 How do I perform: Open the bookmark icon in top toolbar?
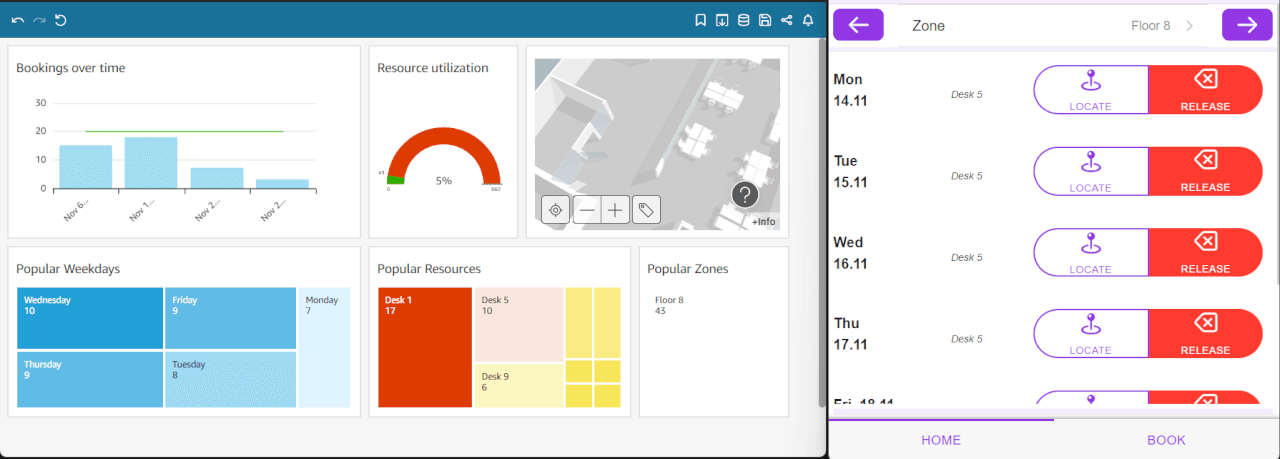(x=701, y=20)
